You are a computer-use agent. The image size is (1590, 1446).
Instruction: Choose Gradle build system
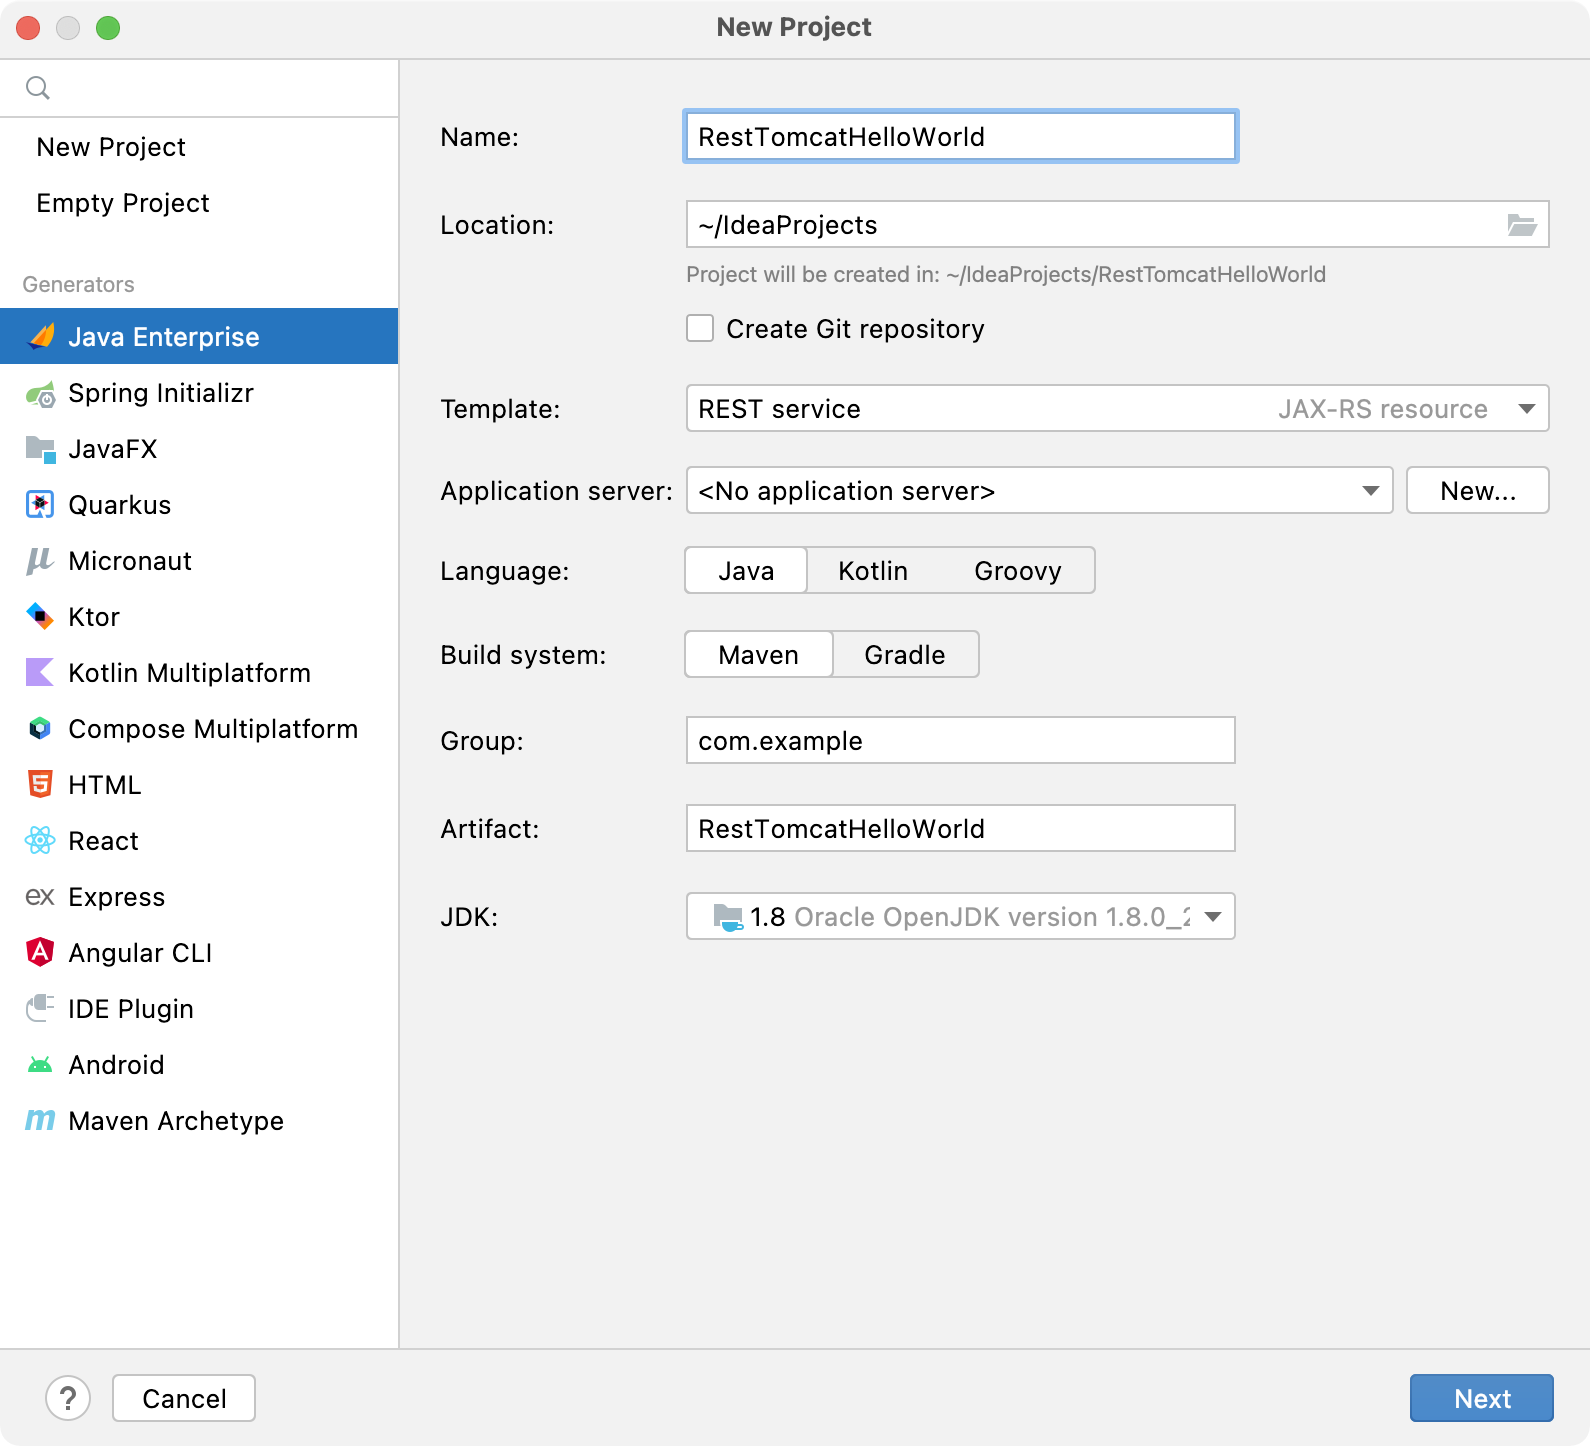905,655
